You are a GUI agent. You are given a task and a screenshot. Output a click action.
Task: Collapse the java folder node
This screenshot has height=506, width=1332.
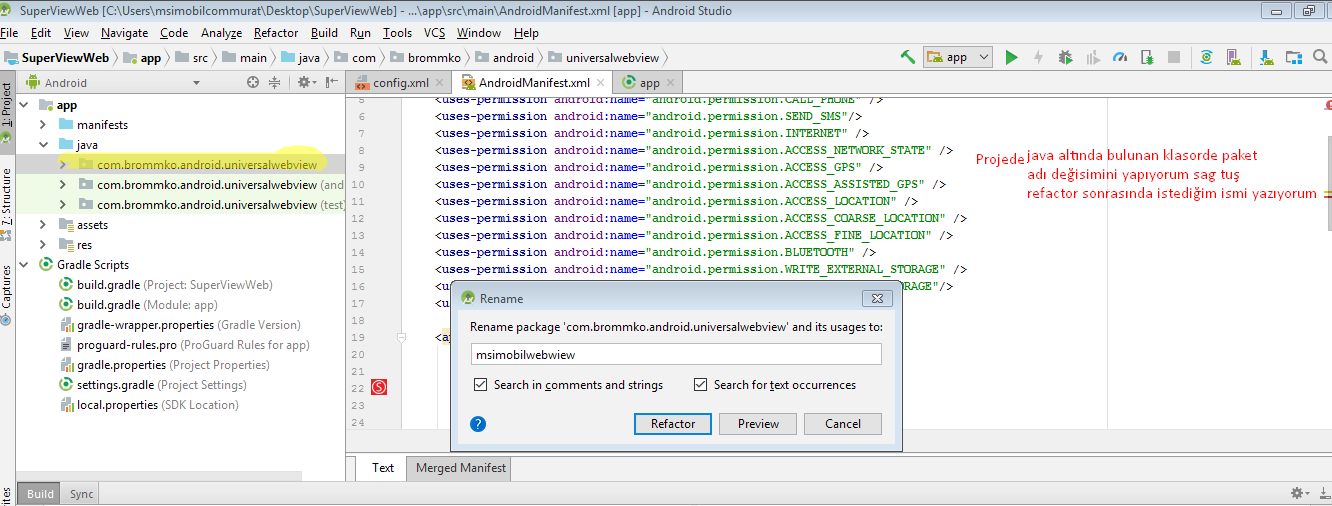click(43, 145)
